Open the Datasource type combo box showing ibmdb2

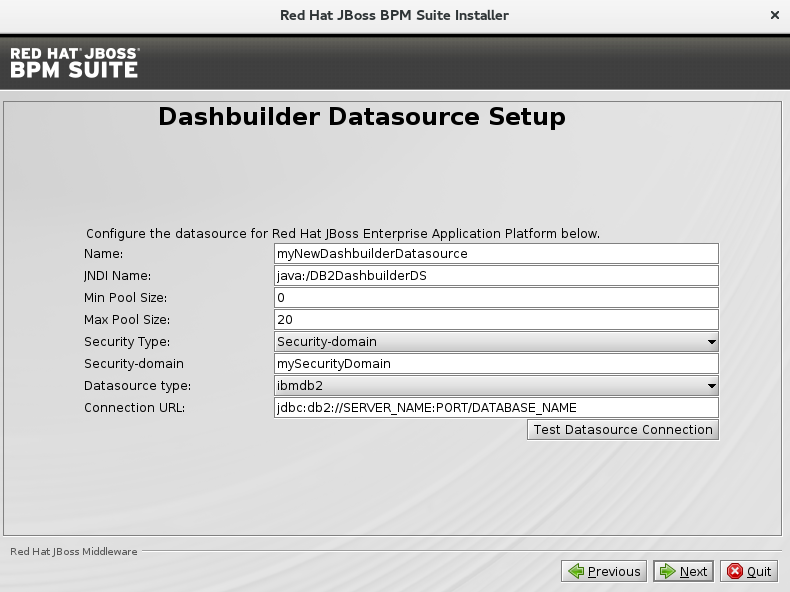point(496,386)
